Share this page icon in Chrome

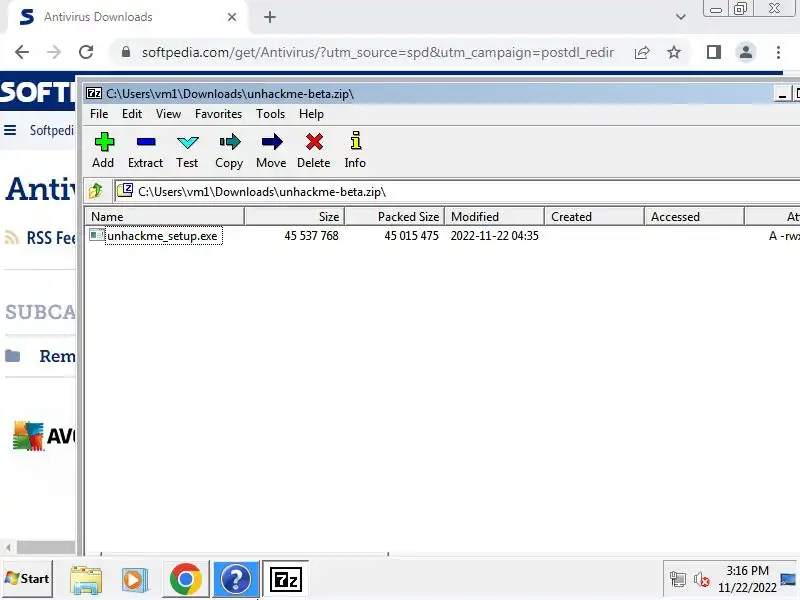(x=642, y=52)
